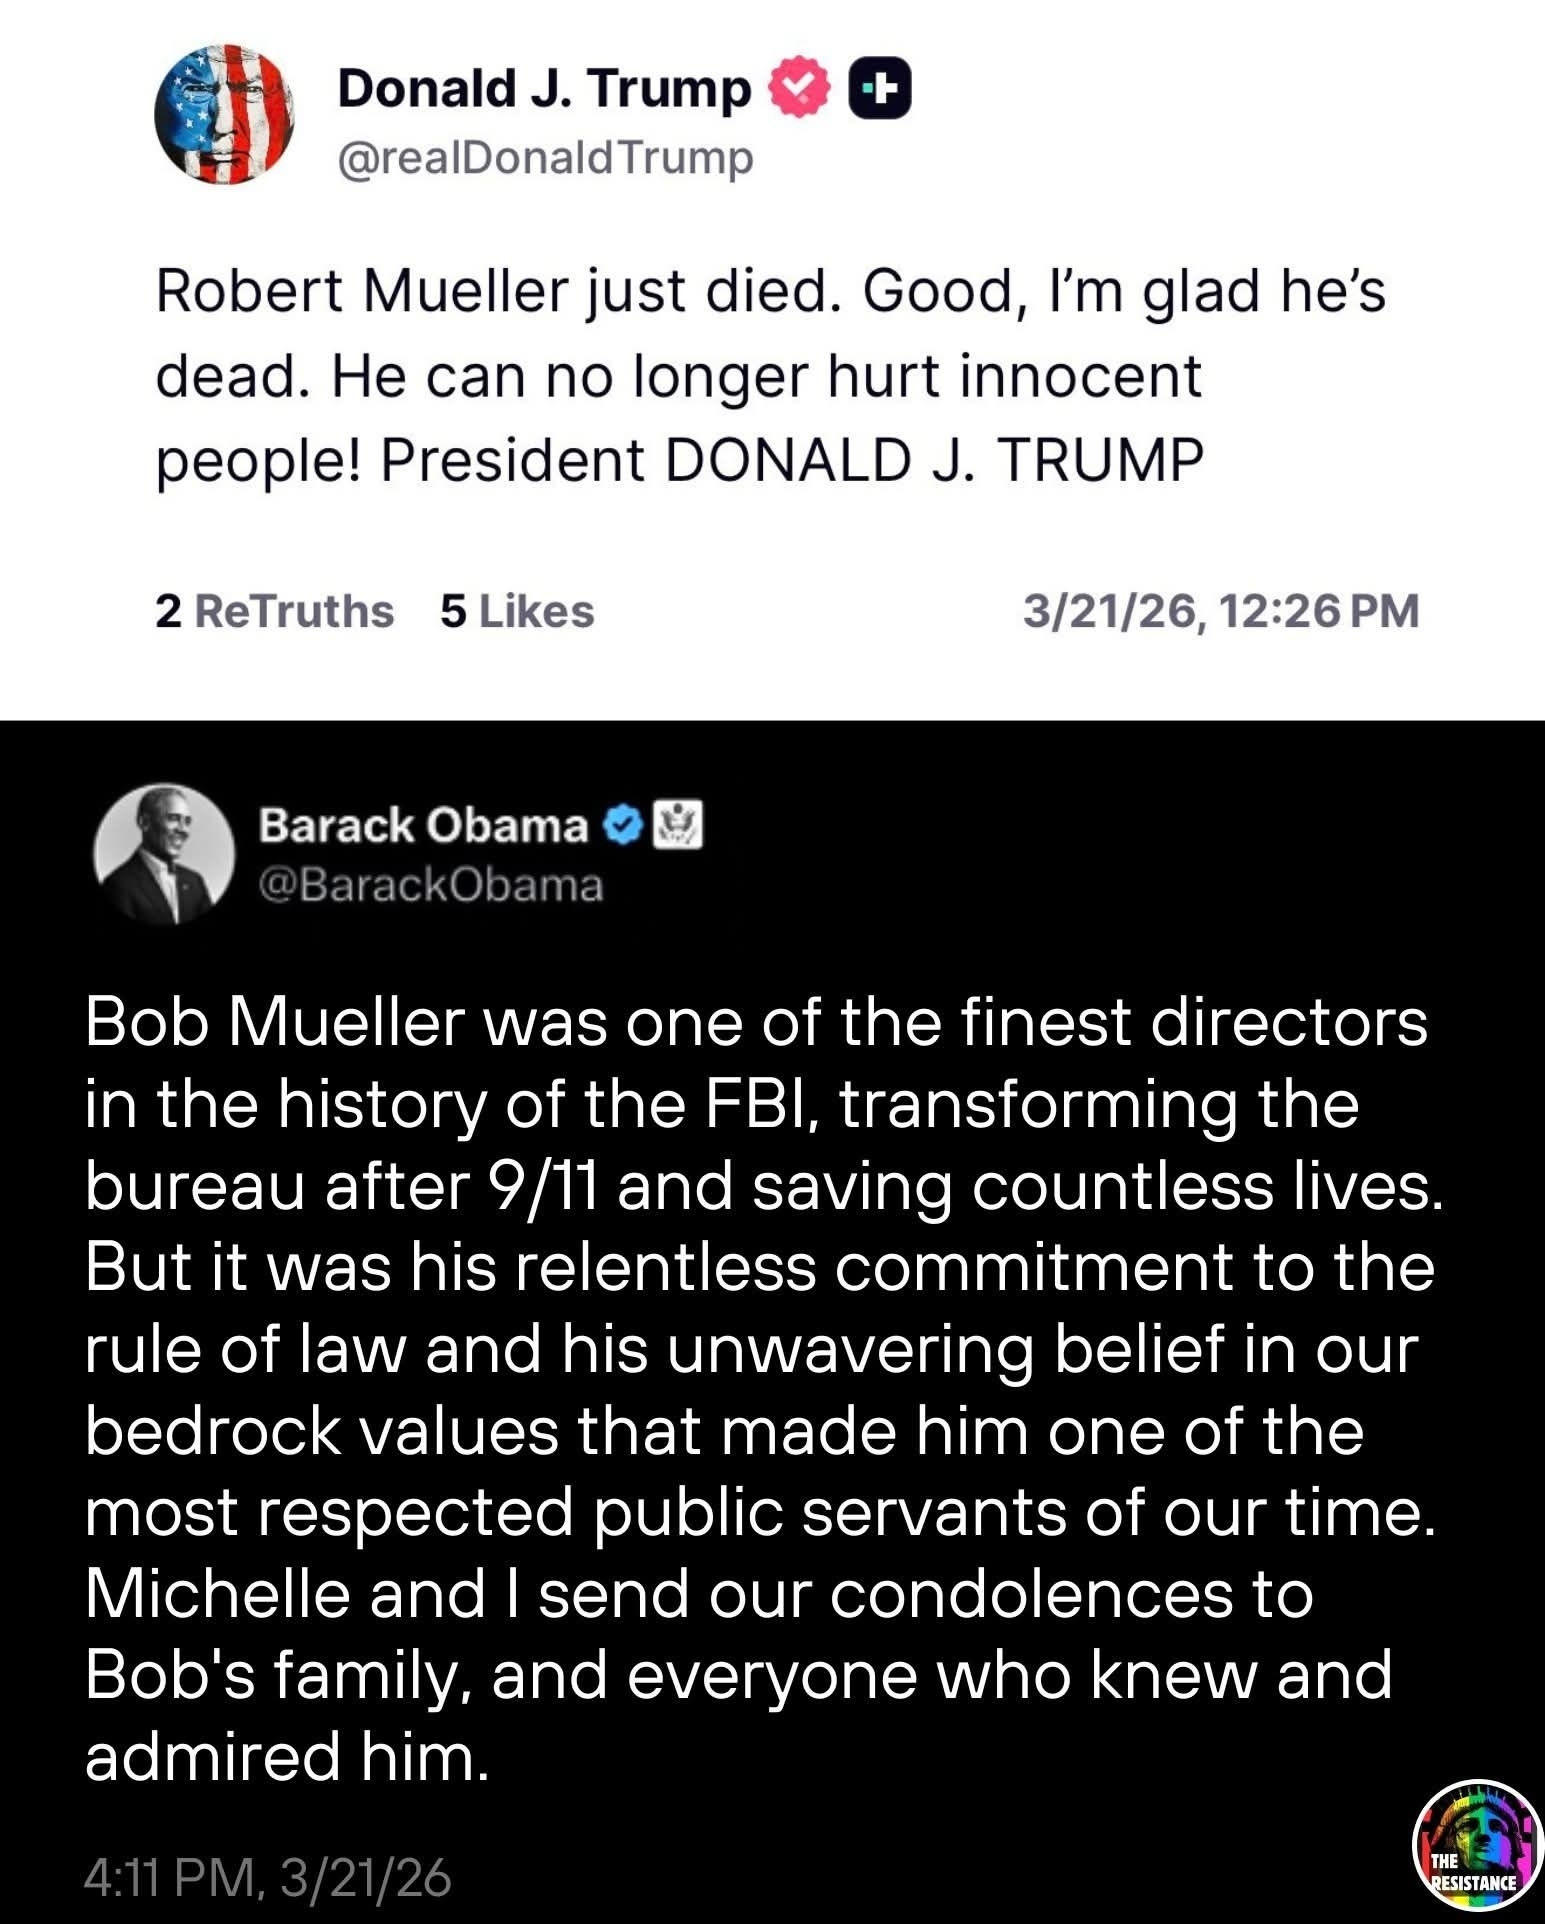The image size is (1545, 1924).
Task: Click the 4:11 PM, 3/21/26 timestamp
Action: click(268, 1877)
